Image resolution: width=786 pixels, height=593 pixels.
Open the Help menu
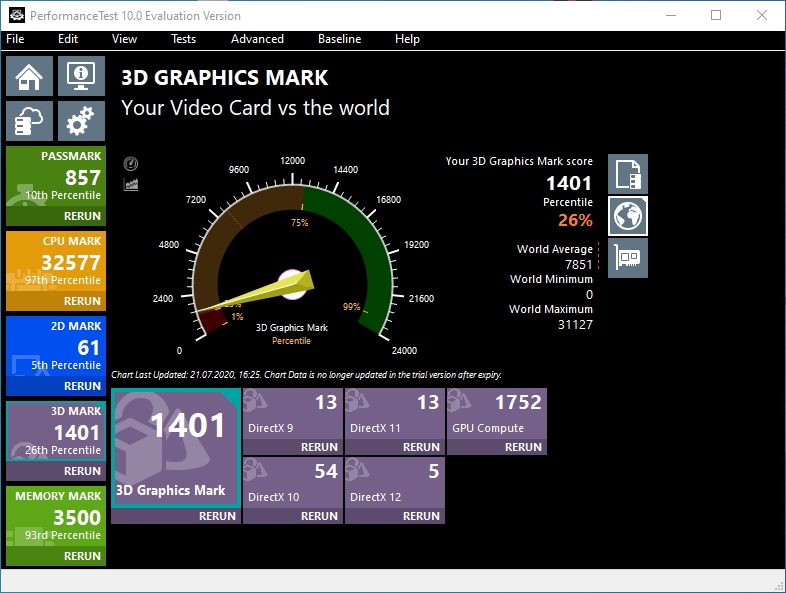point(407,39)
